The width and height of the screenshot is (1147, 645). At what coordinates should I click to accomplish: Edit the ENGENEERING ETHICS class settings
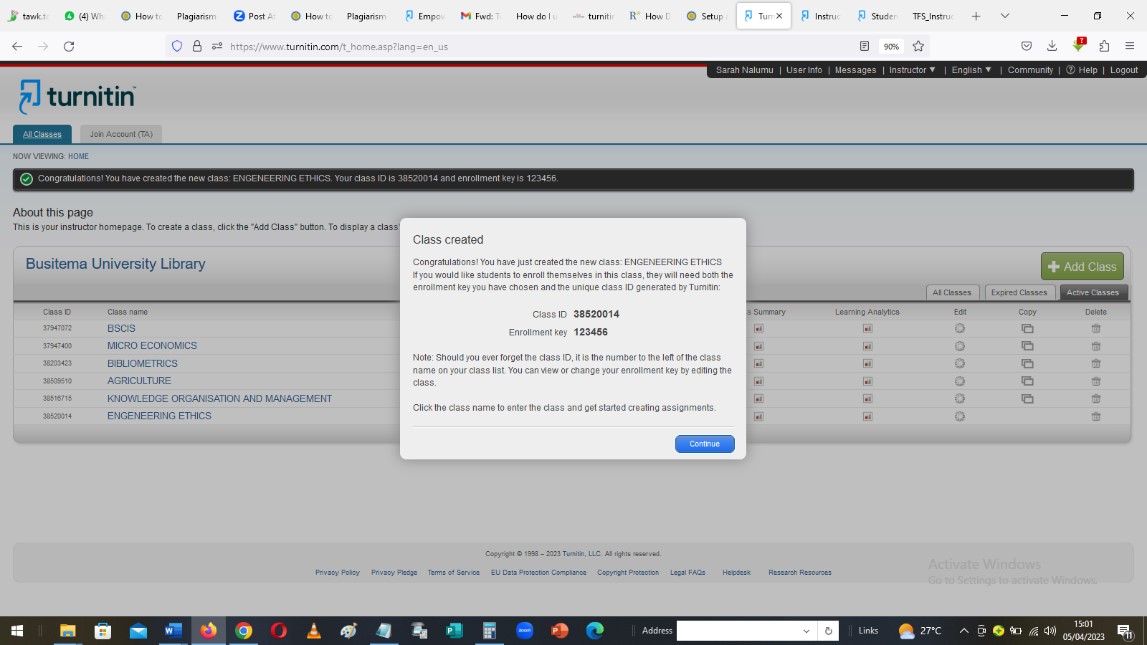[x=960, y=416]
